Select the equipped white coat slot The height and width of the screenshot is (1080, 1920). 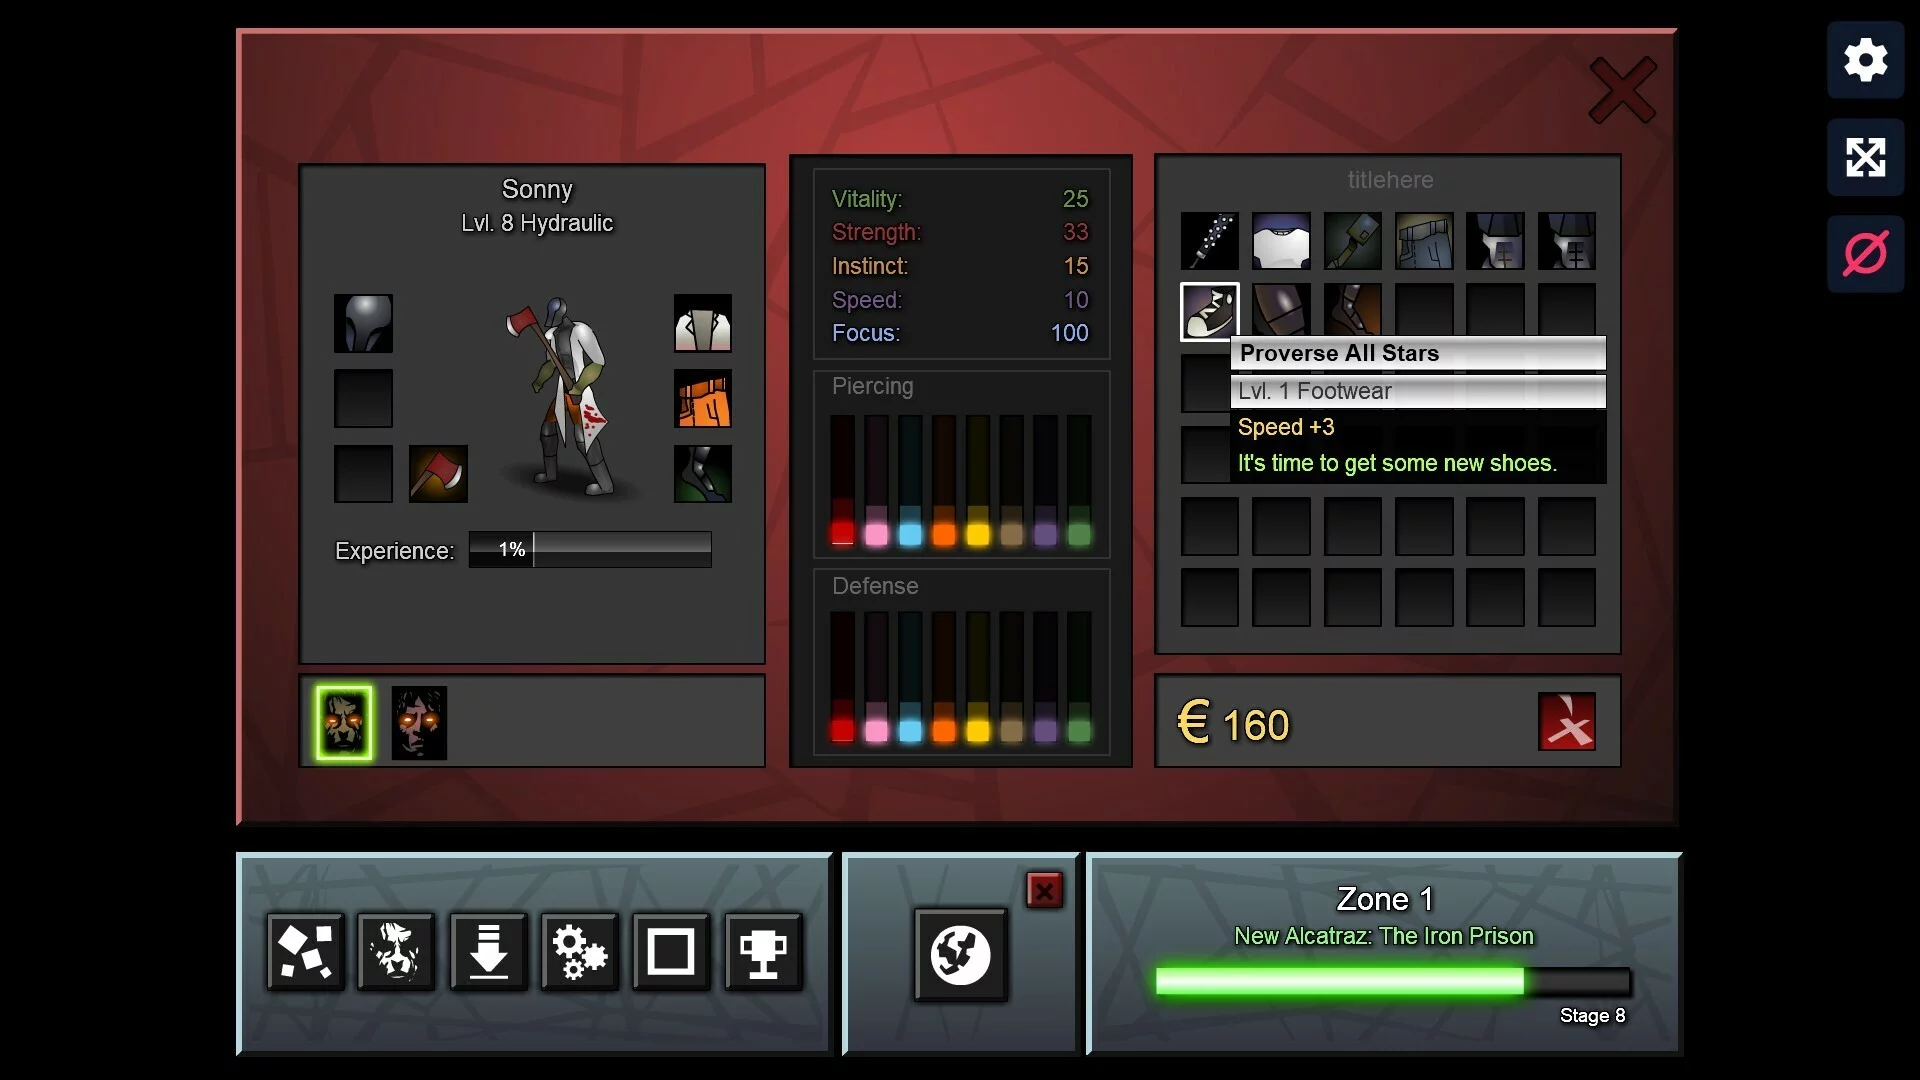click(x=703, y=323)
